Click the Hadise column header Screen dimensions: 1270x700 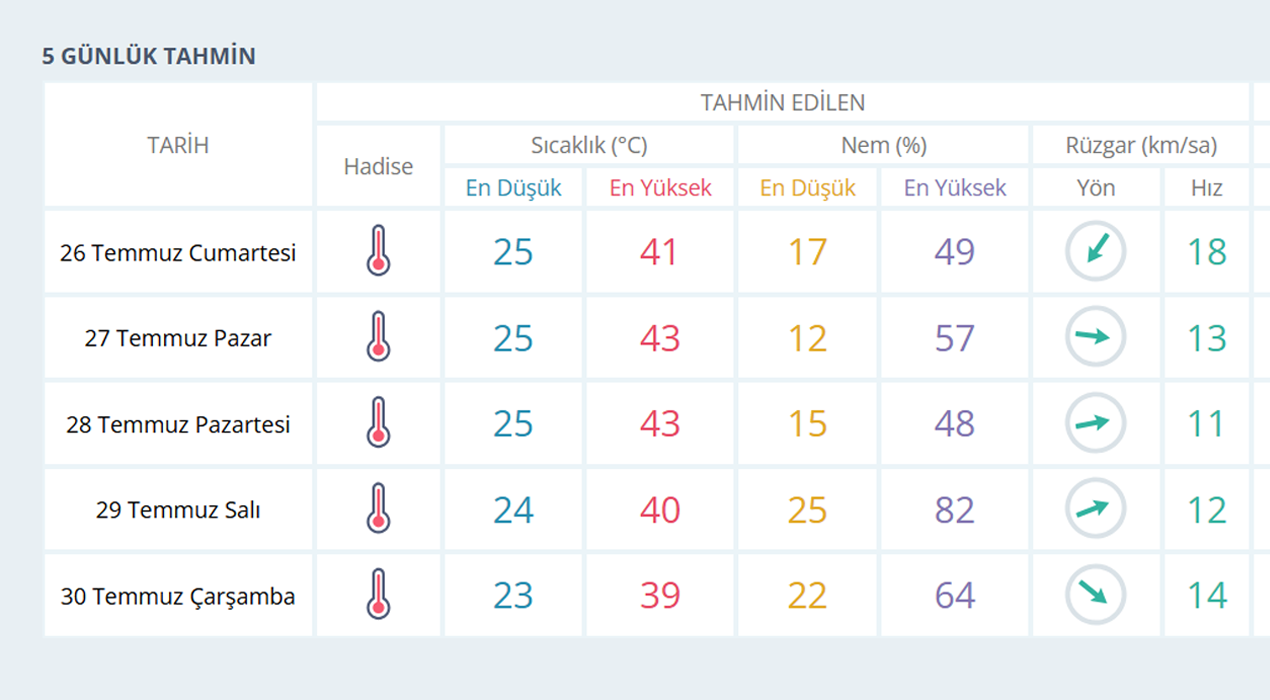click(378, 166)
